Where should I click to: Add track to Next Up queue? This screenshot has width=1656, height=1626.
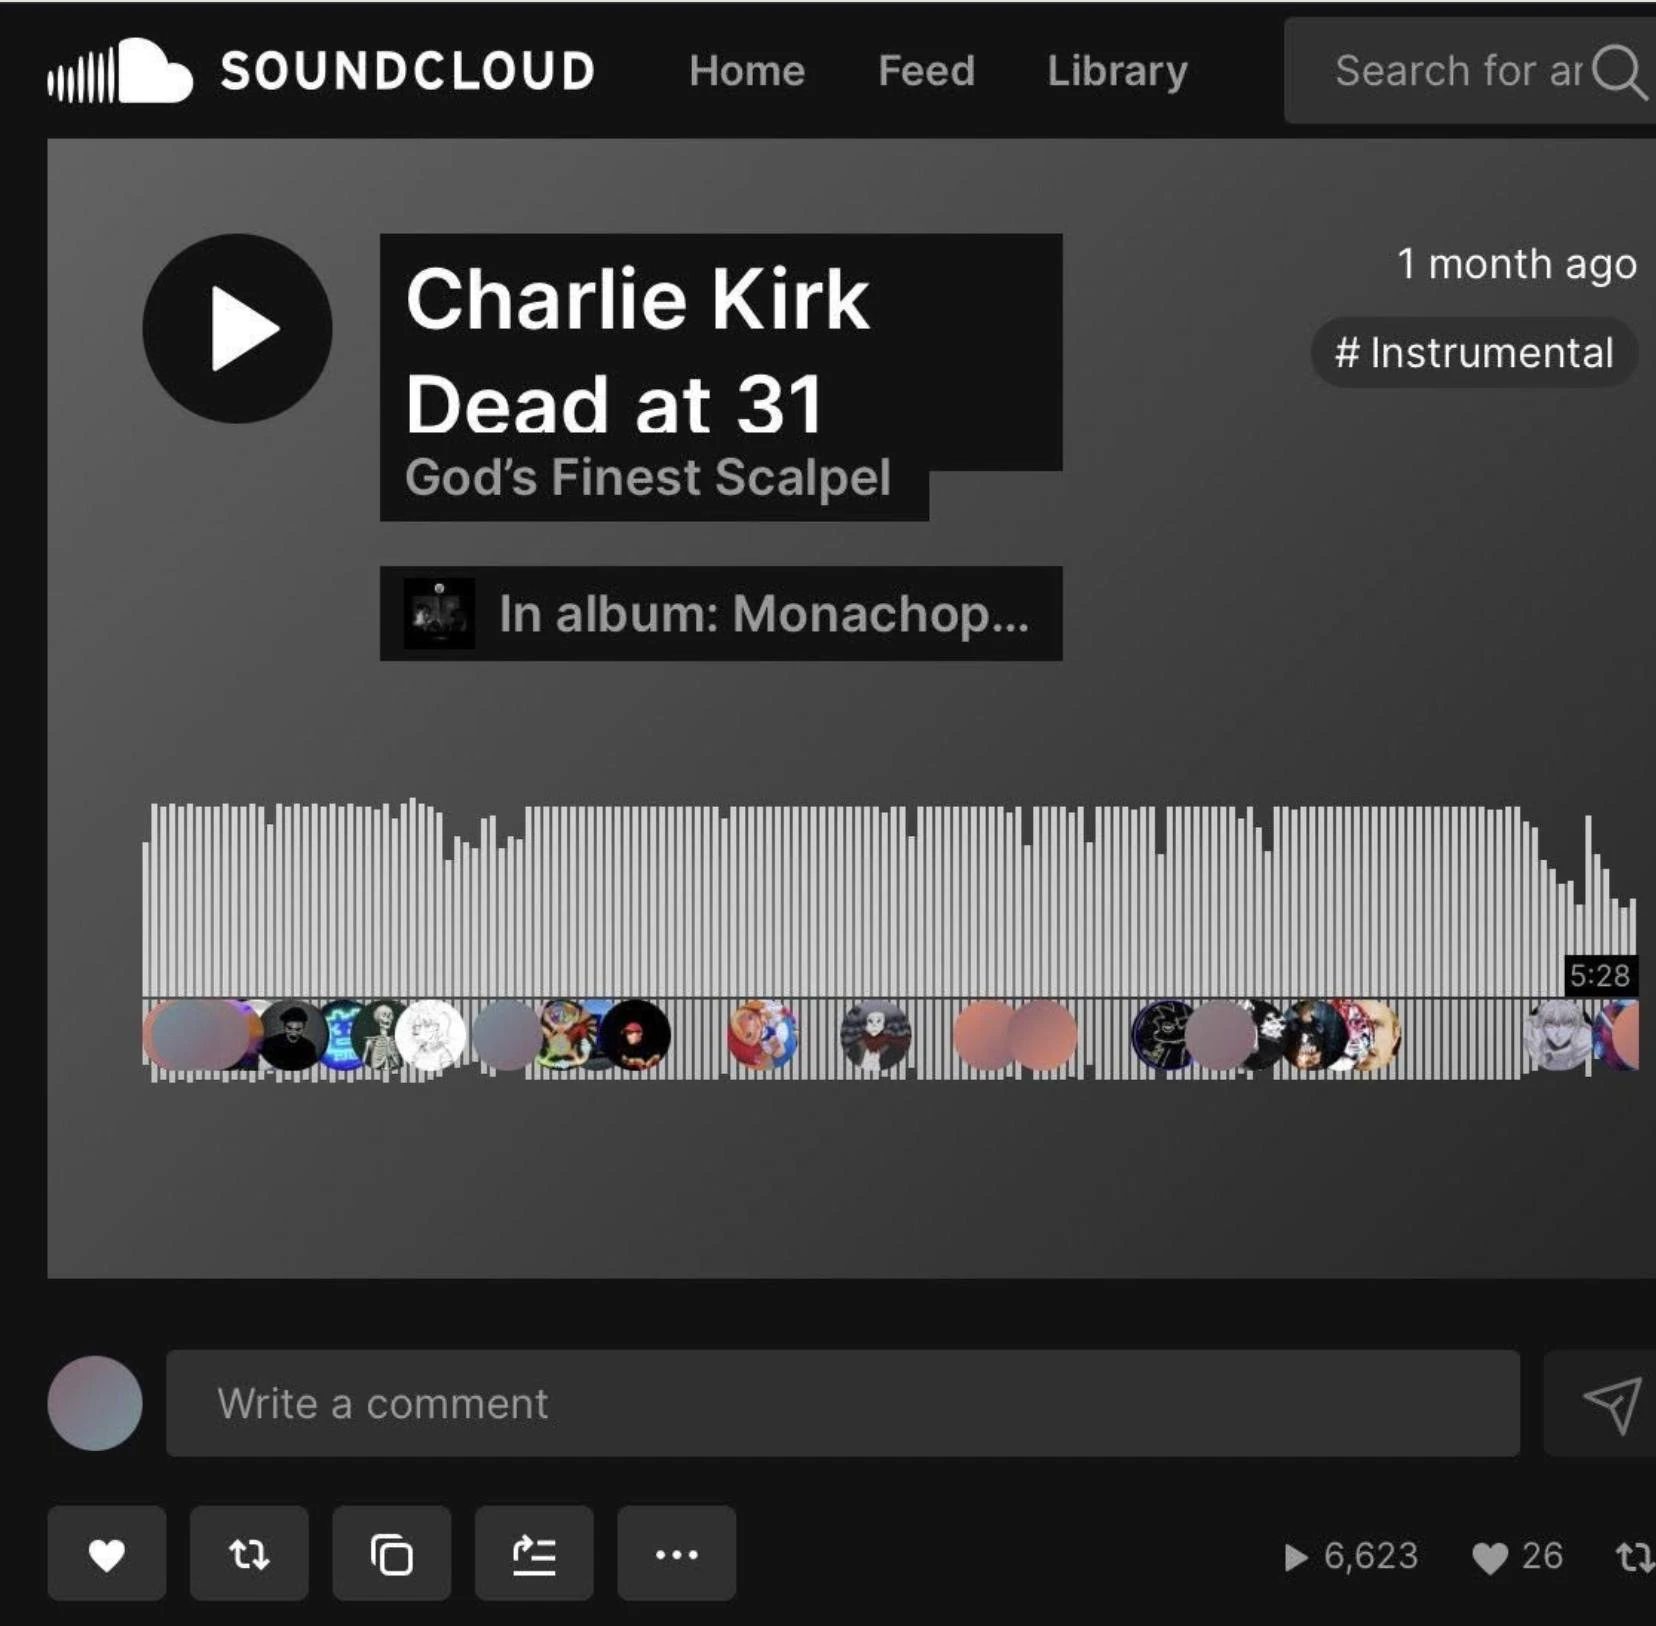click(534, 1554)
